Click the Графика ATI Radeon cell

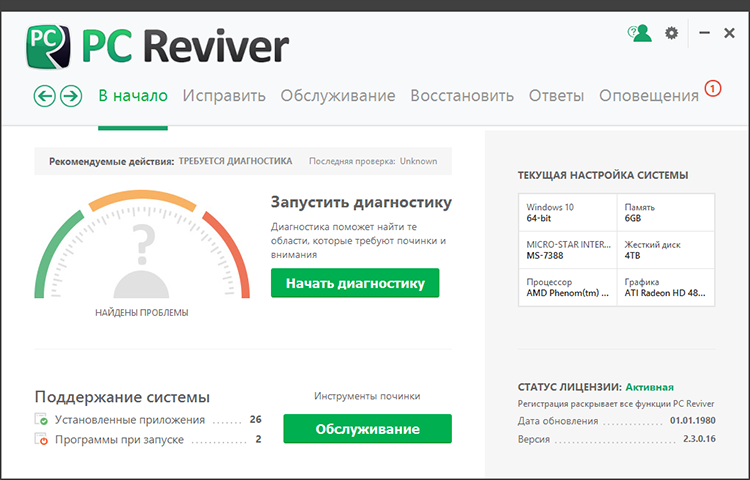tap(666, 287)
